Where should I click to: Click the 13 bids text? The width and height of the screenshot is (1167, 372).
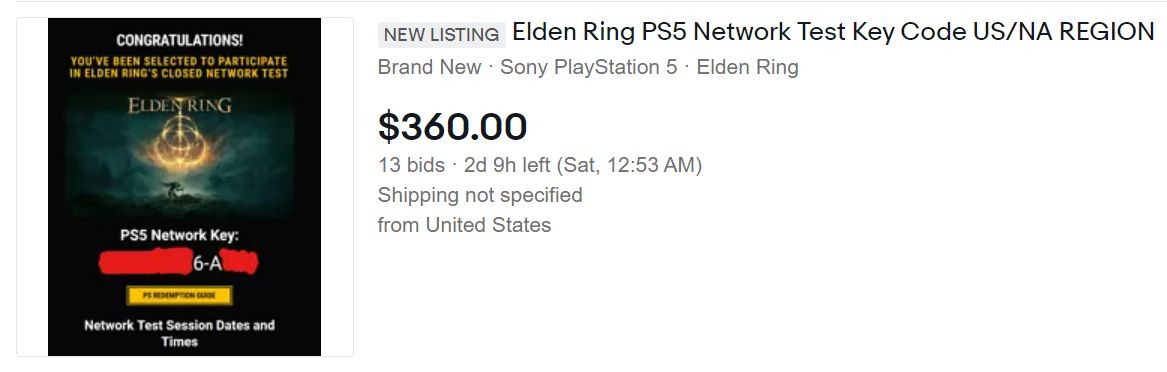(x=411, y=164)
